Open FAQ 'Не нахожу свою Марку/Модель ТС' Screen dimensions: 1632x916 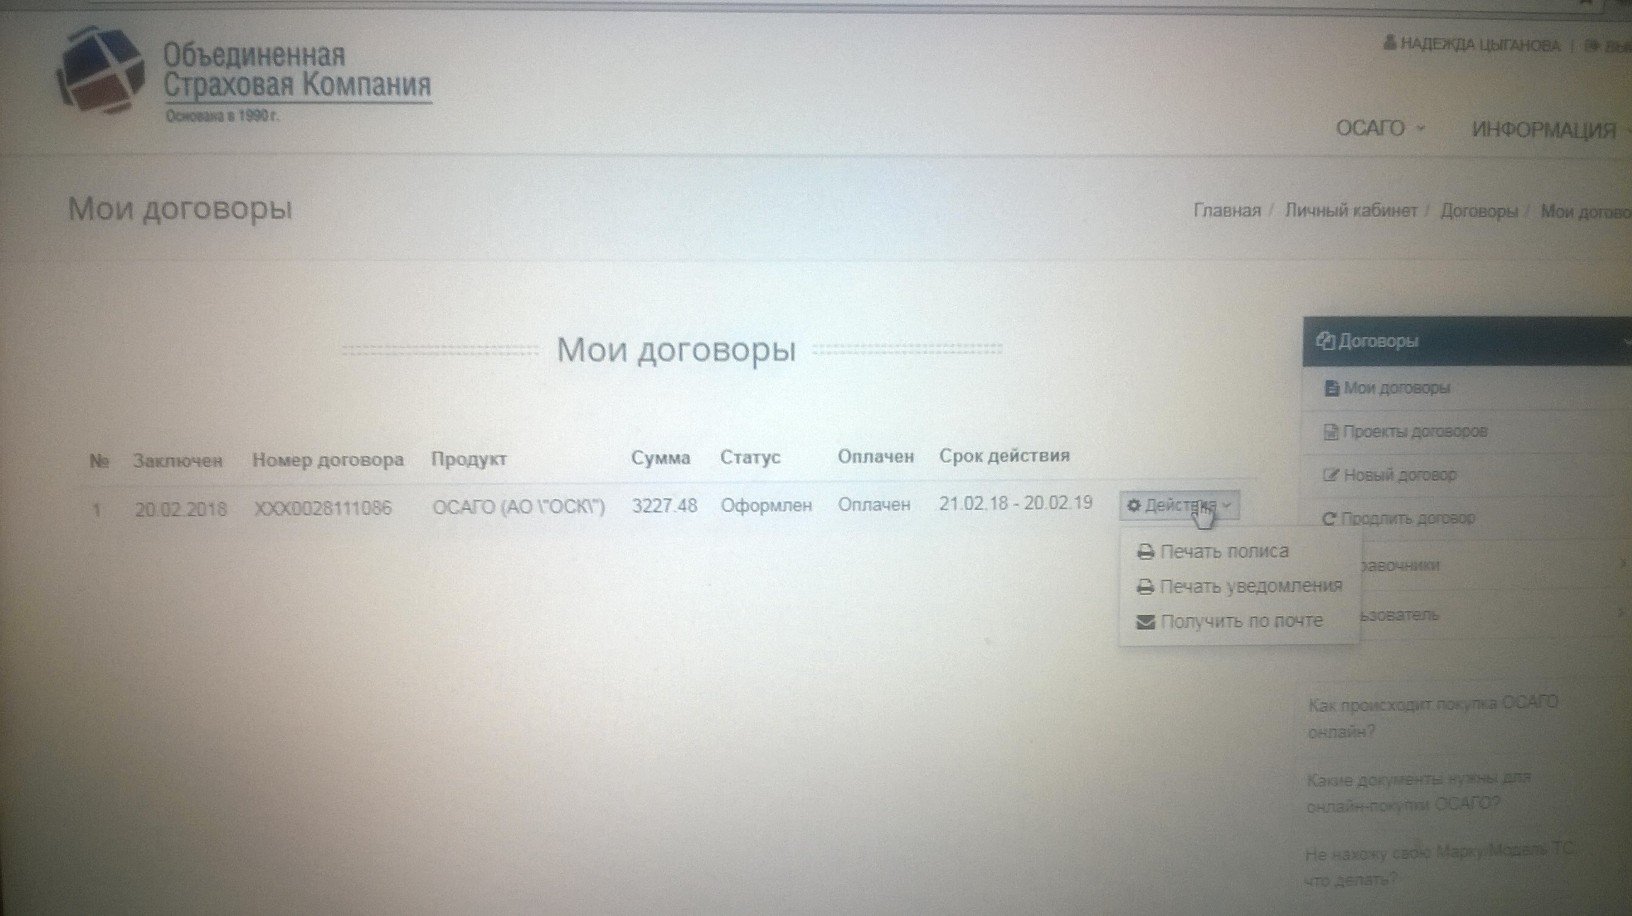pyautogui.click(x=1439, y=867)
